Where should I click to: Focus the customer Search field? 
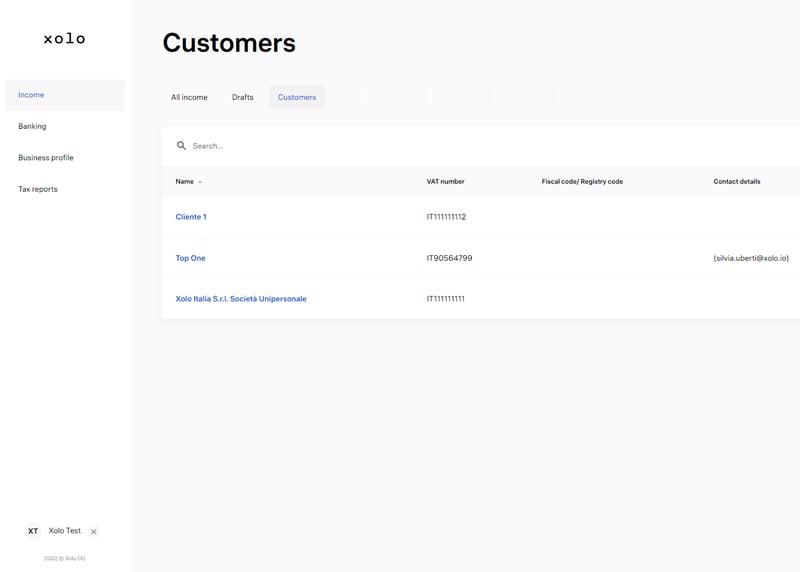coord(400,146)
